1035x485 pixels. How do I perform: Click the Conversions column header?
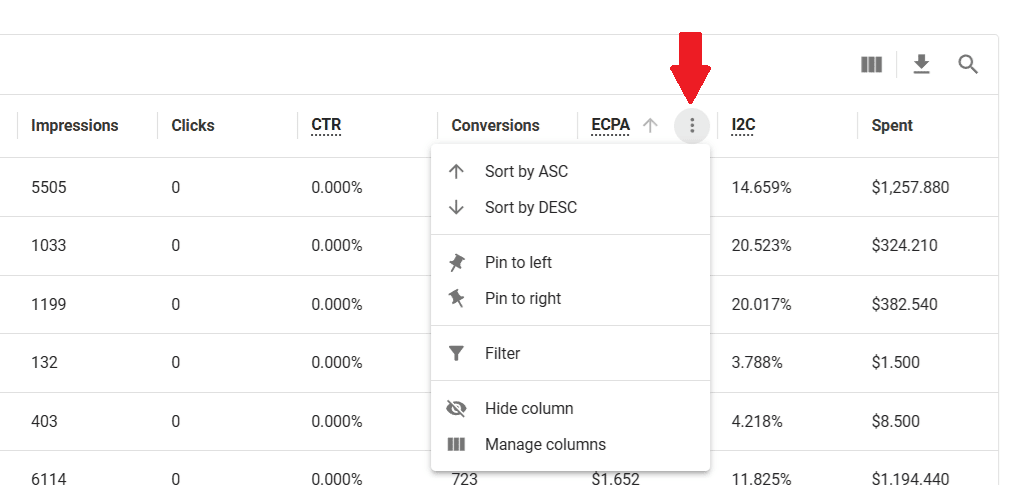click(x=495, y=126)
